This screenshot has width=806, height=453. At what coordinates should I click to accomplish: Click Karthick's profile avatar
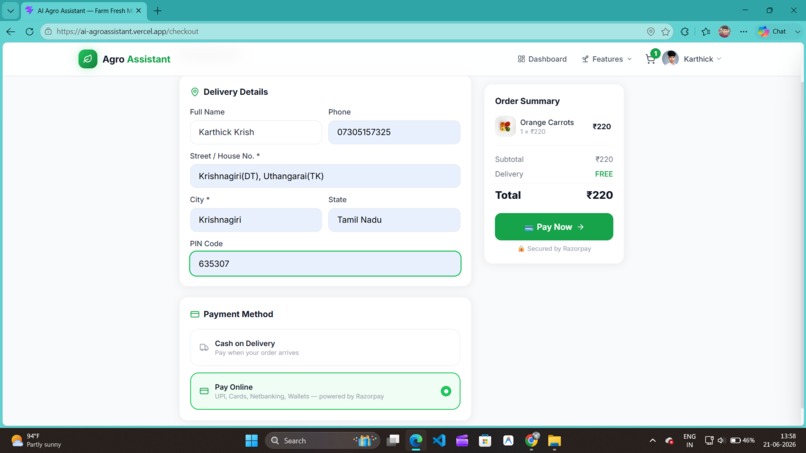[x=670, y=59]
